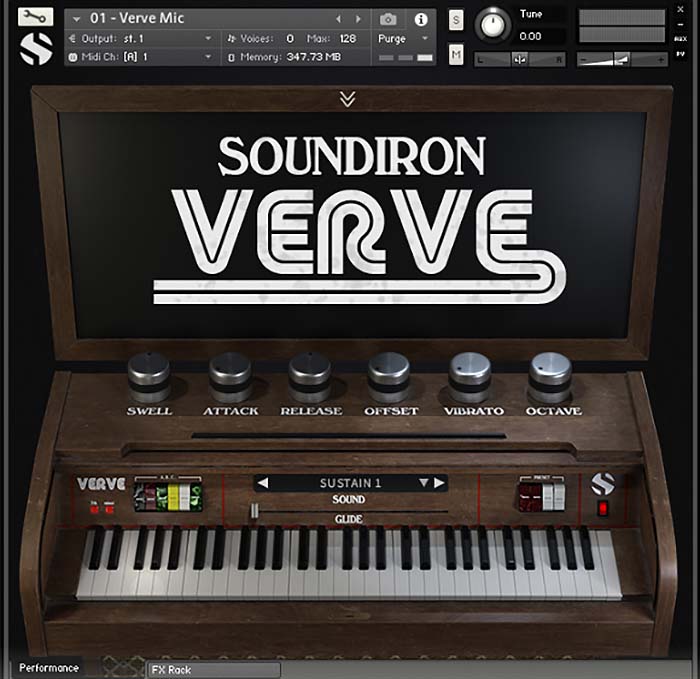The image size is (700, 679).
Task: Click the yellow A.R.C. rocker tab
Action: pyautogui.click(x=173, y=497)
